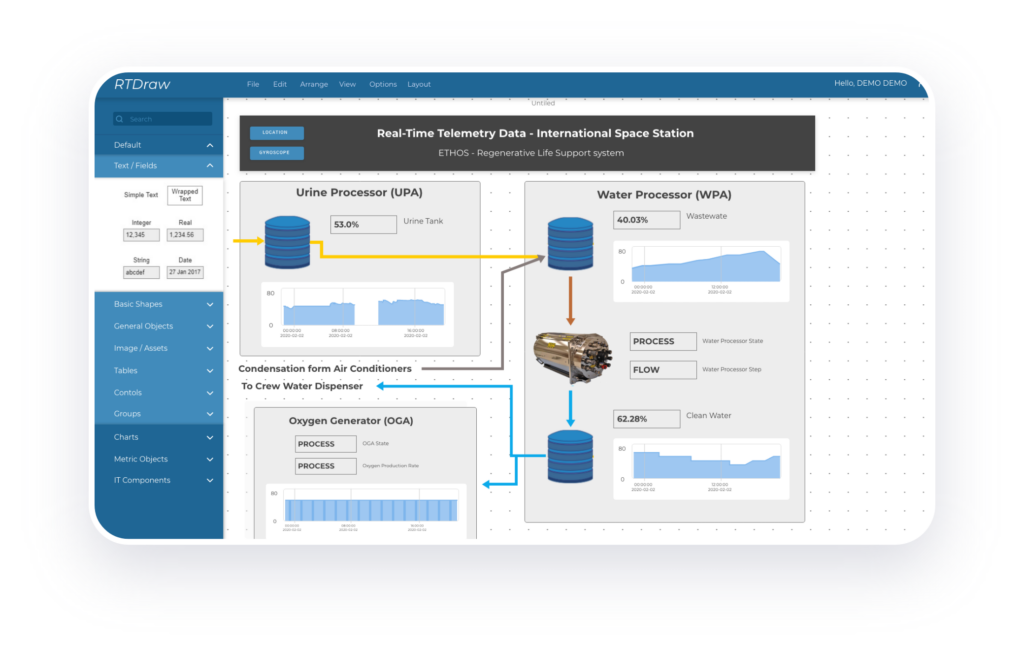
Task: Select the Urine Processor area chart
Action: point(357,314)
